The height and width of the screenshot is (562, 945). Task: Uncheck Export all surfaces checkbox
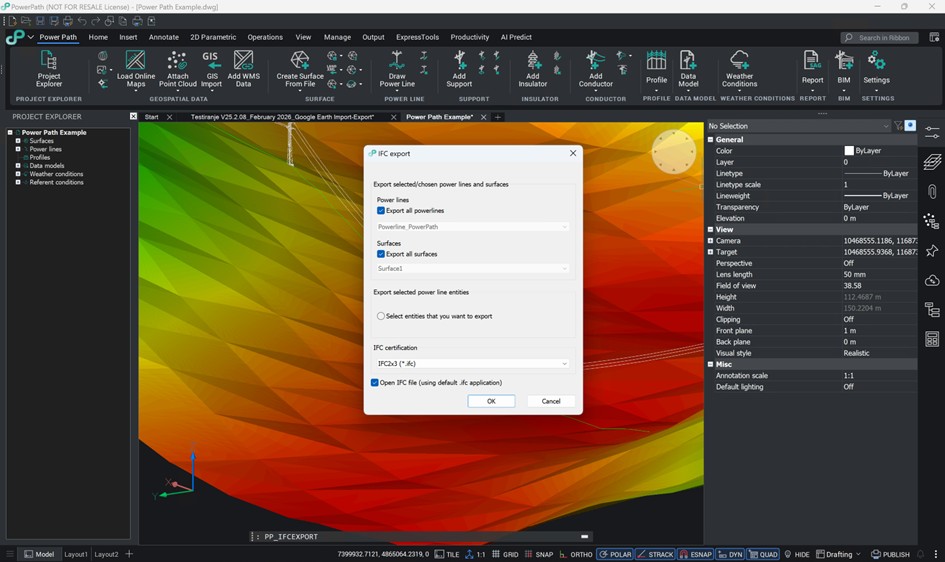tap(381, 254)
